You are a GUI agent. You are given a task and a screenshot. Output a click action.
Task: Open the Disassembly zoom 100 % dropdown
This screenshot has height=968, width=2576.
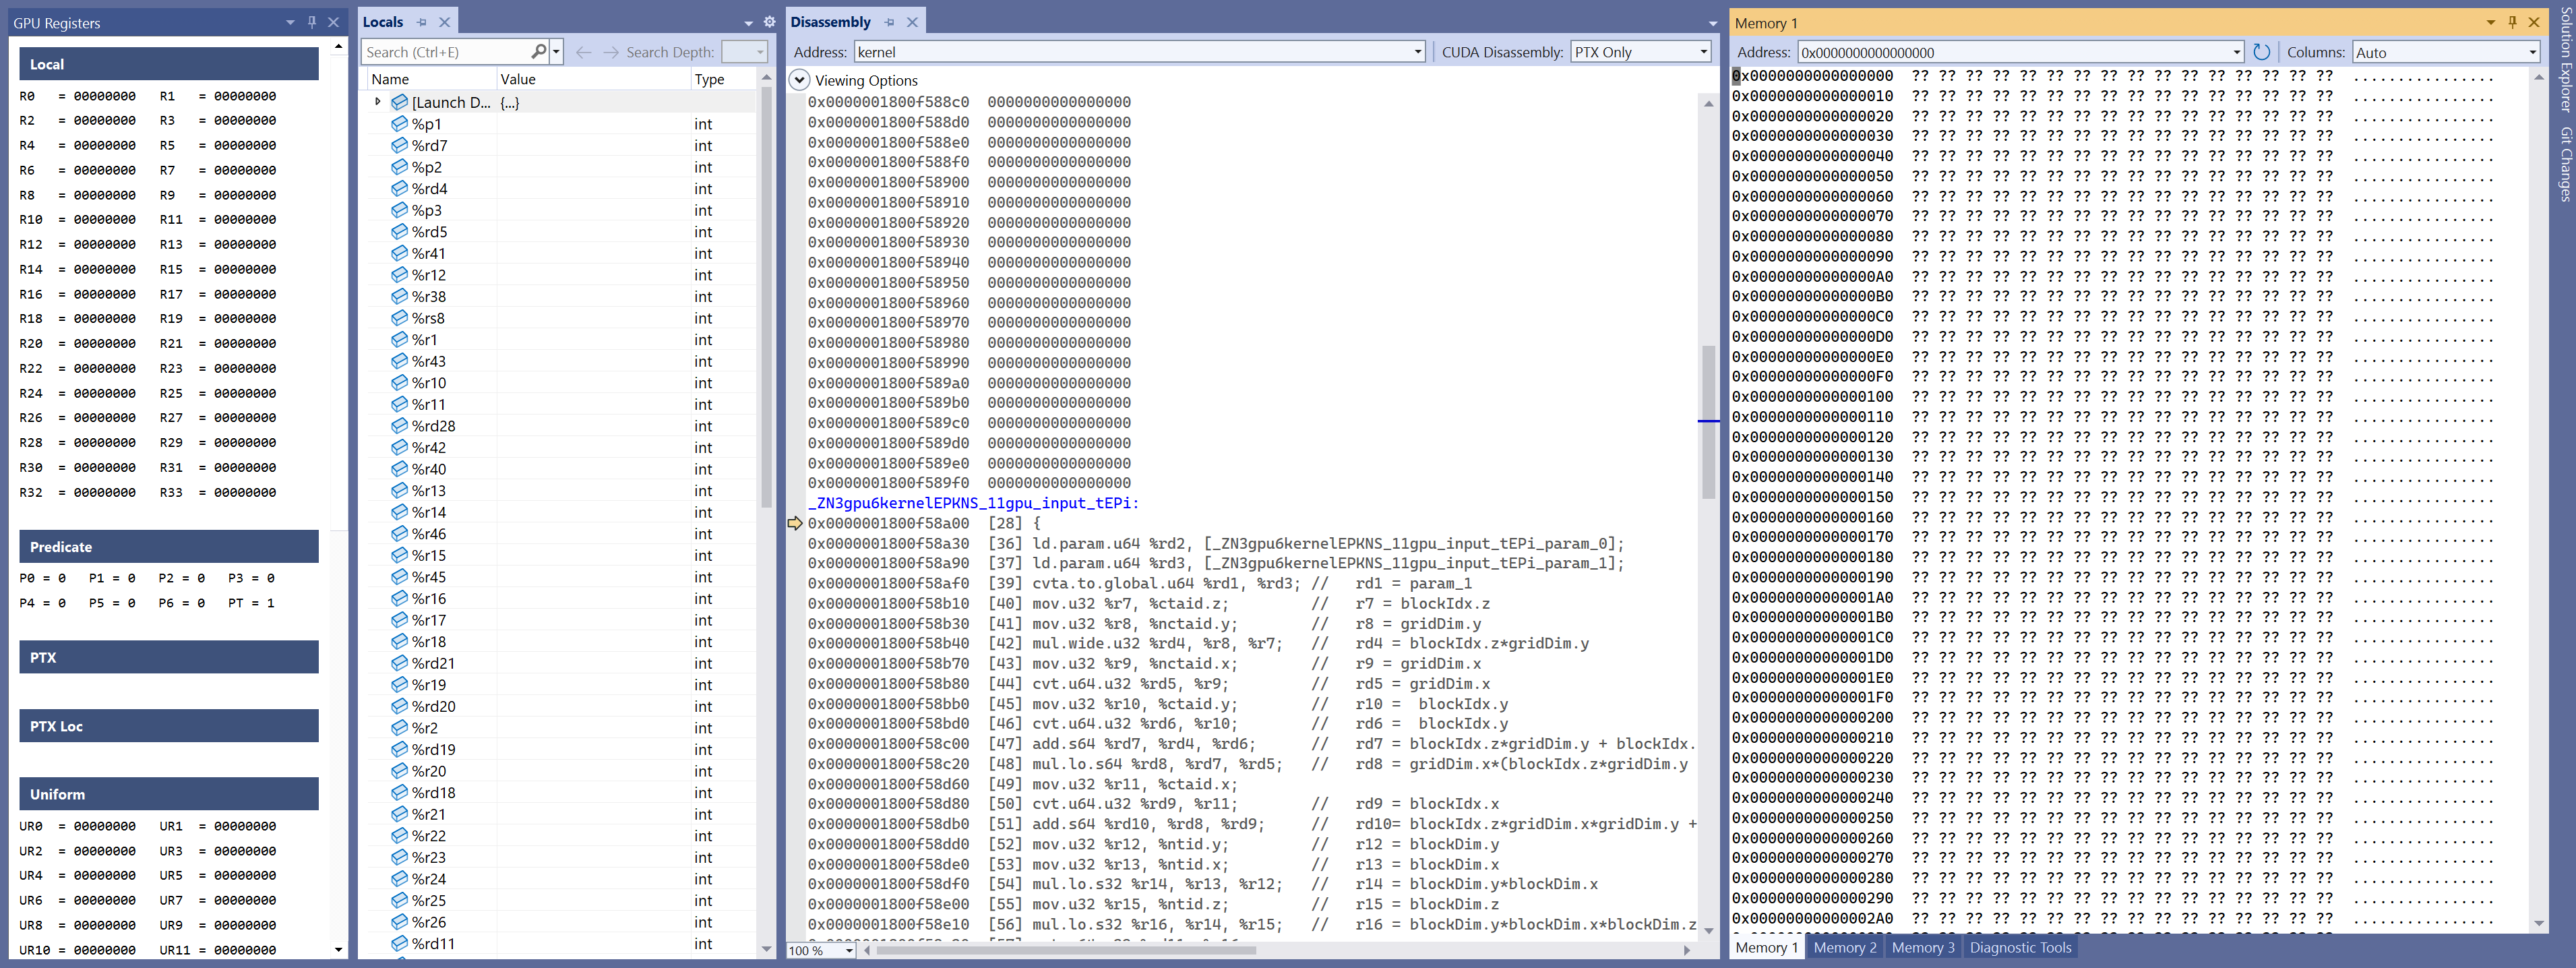tap(849, 950)
